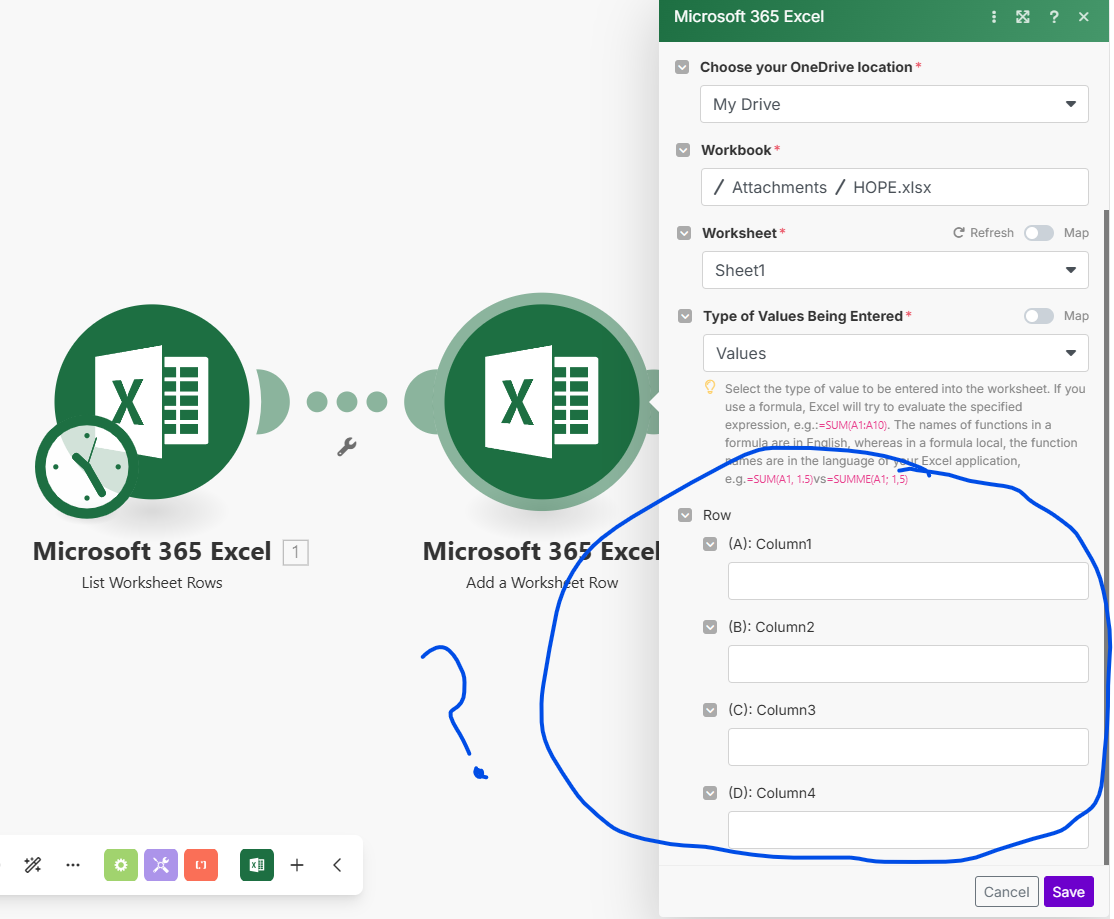
Task: Click the lightbulb hint icon
Action: coord(710,387)
